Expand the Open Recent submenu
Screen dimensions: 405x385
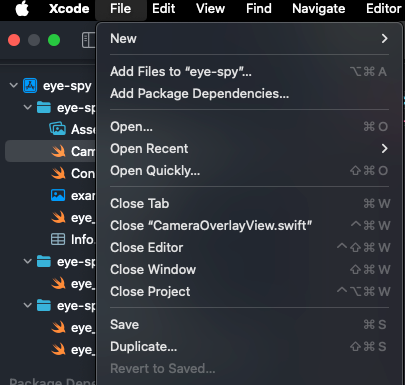249,149
